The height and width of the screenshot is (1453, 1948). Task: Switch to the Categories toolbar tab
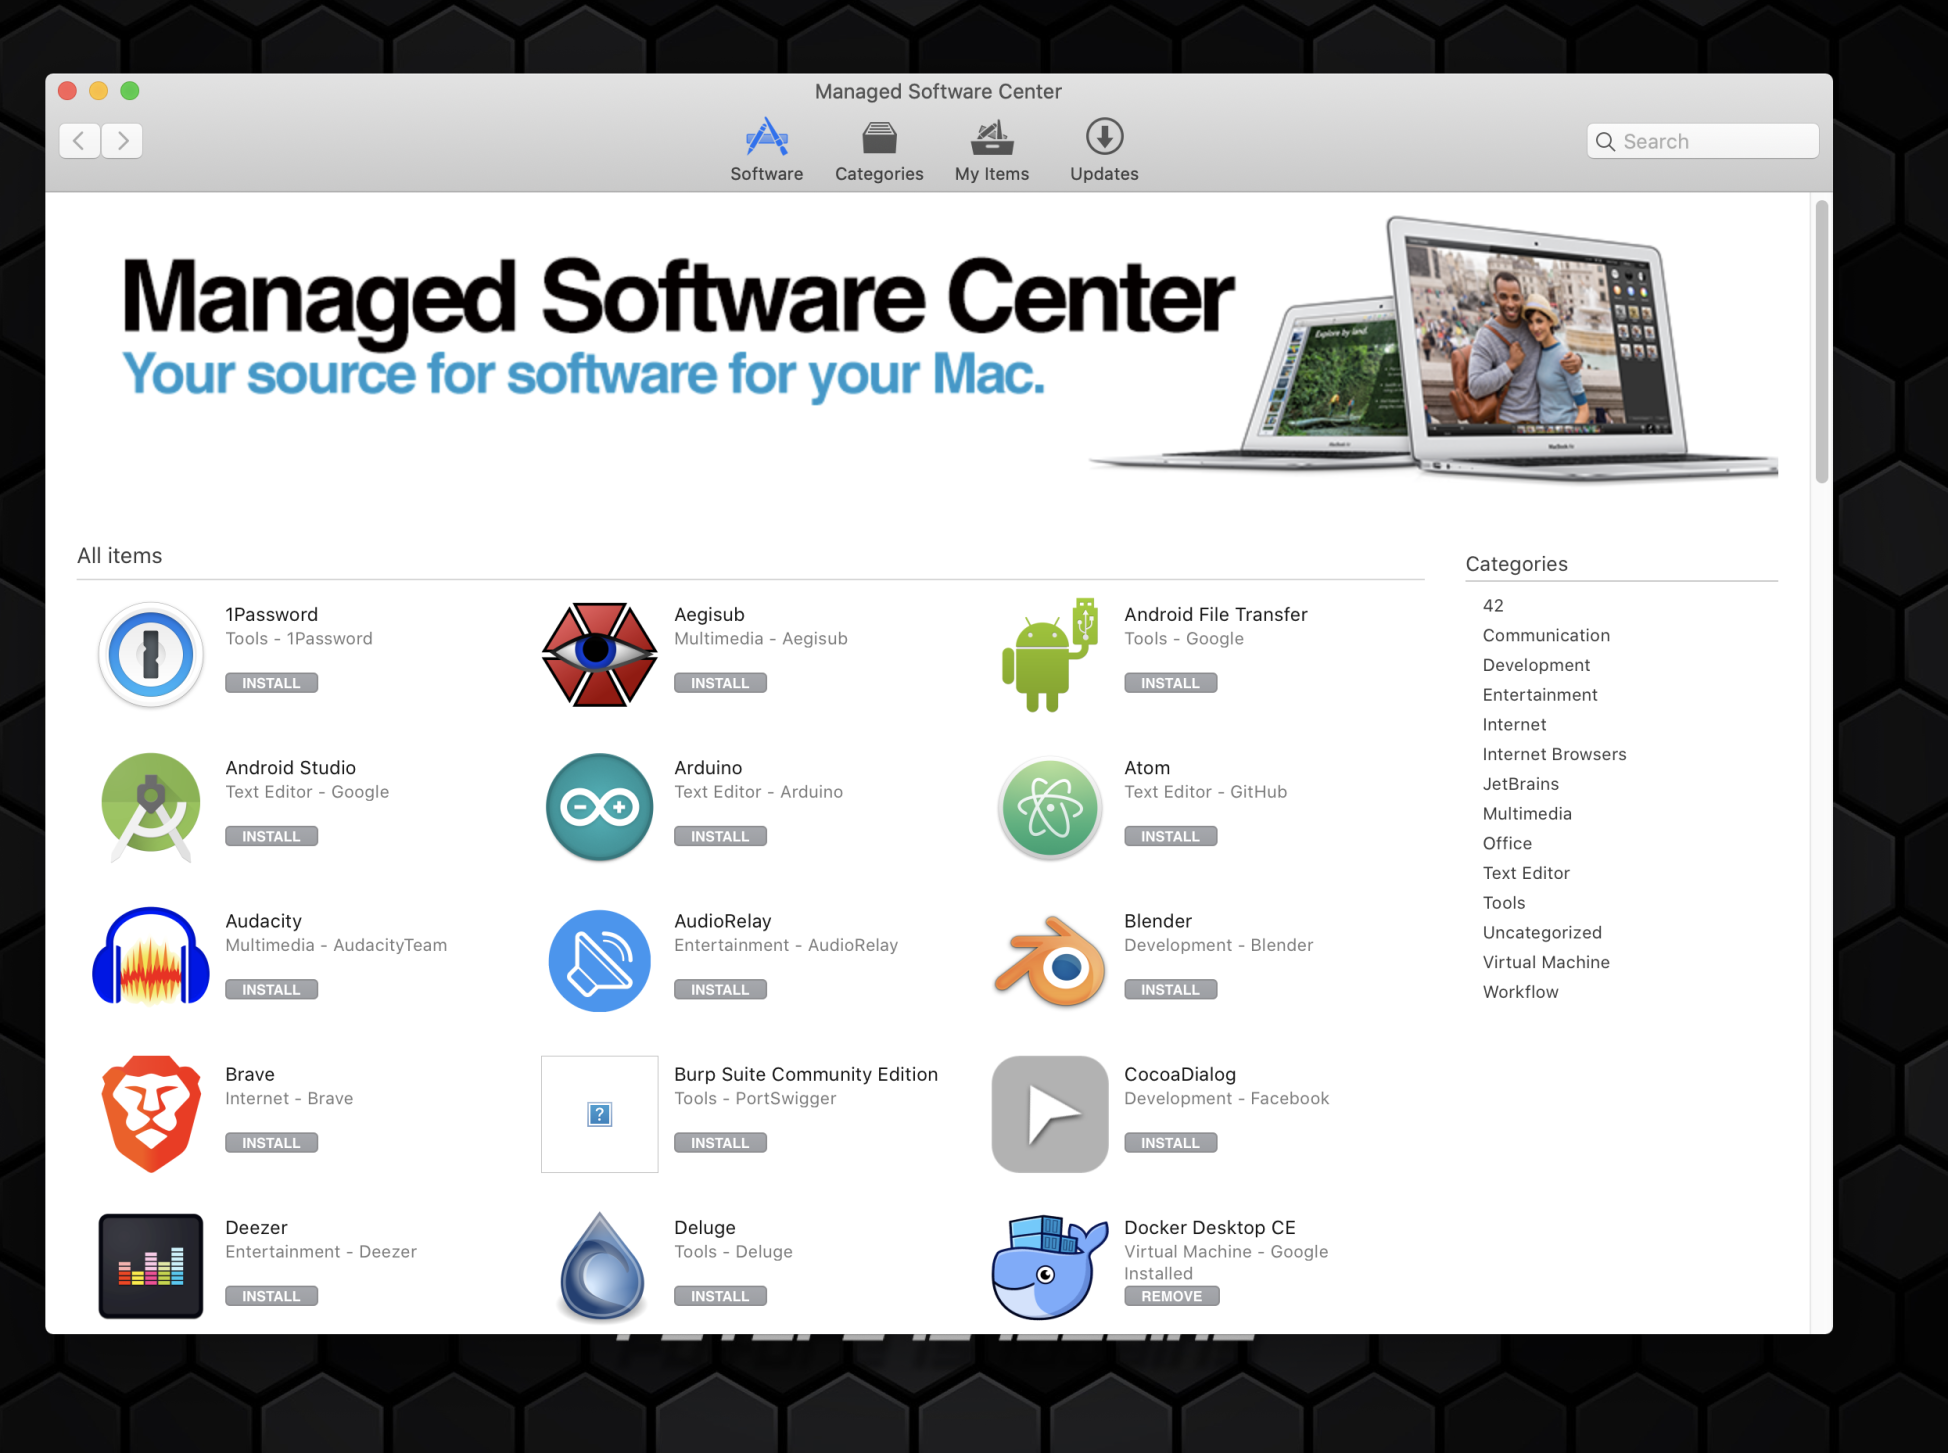pyautogui.click(x=879, y=151)
